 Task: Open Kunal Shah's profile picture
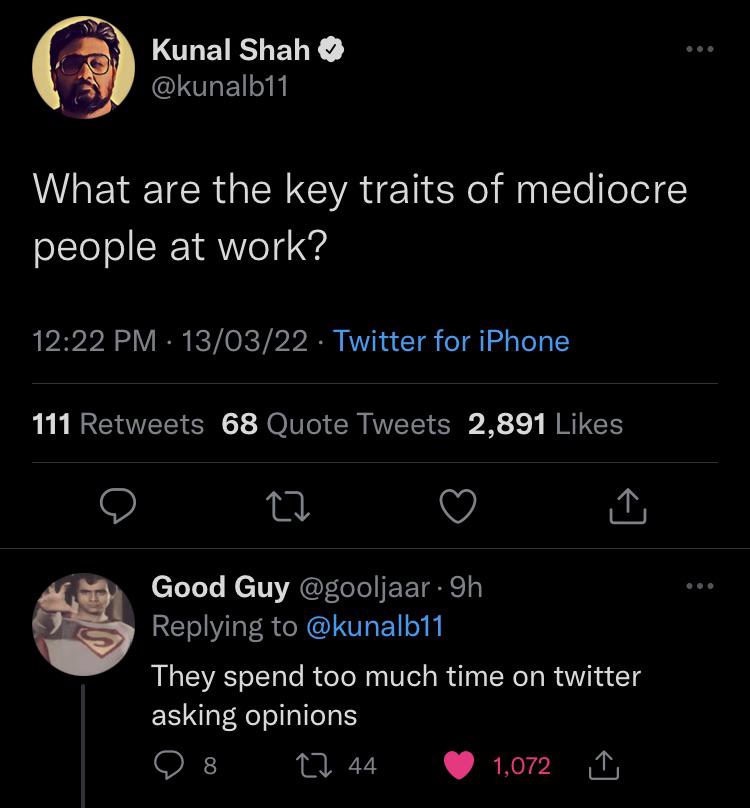(85, 65)
